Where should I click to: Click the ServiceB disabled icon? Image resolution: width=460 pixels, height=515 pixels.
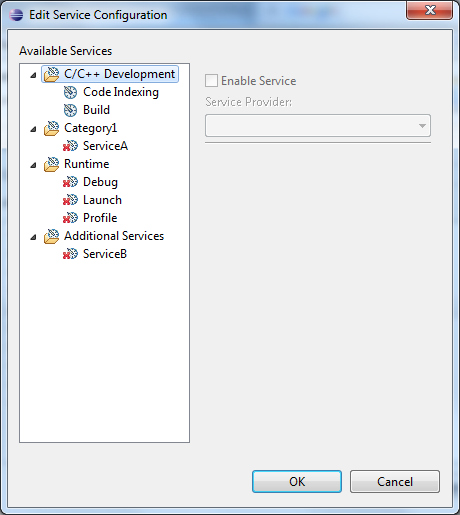(x=70, y=254)
